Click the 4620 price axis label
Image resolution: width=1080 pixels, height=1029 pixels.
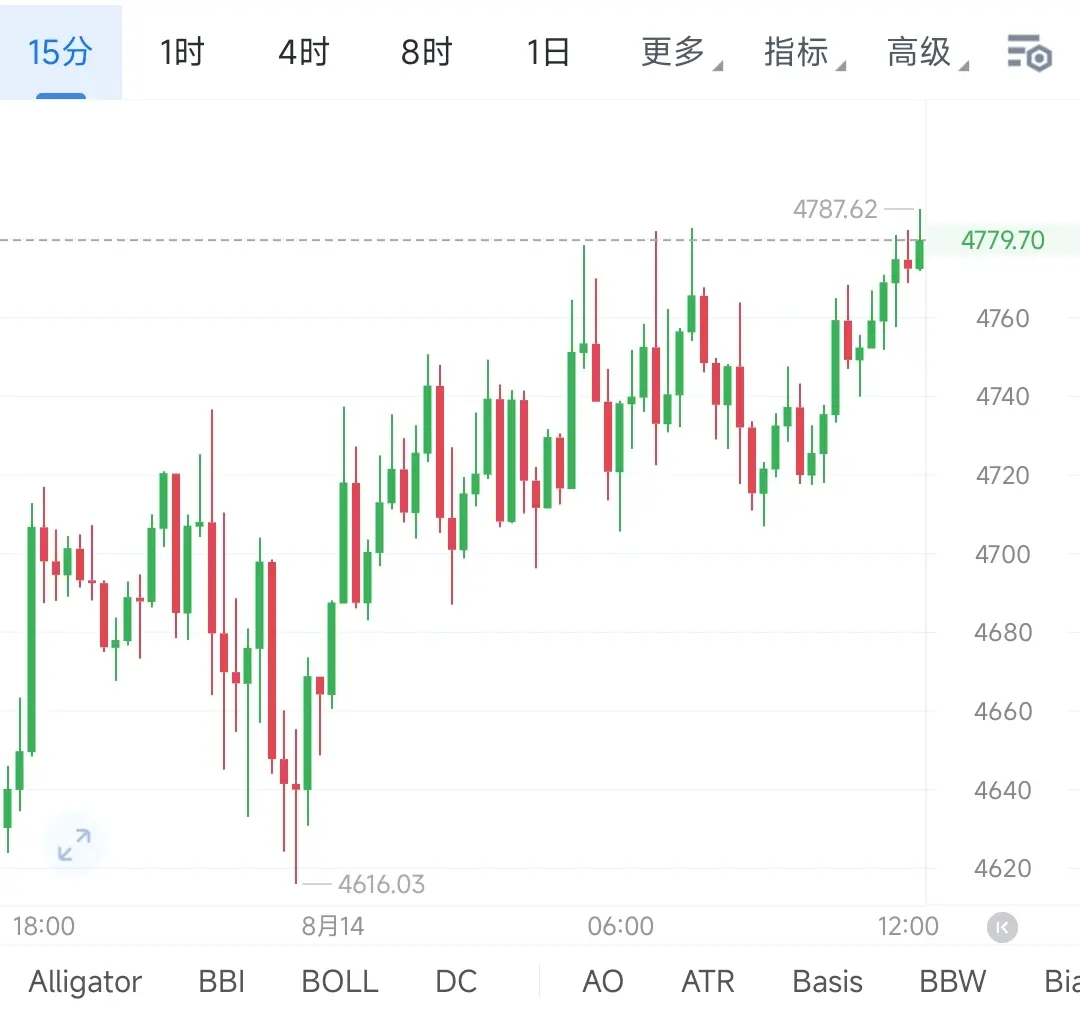pyautogui.click(x=1003, y=869)
